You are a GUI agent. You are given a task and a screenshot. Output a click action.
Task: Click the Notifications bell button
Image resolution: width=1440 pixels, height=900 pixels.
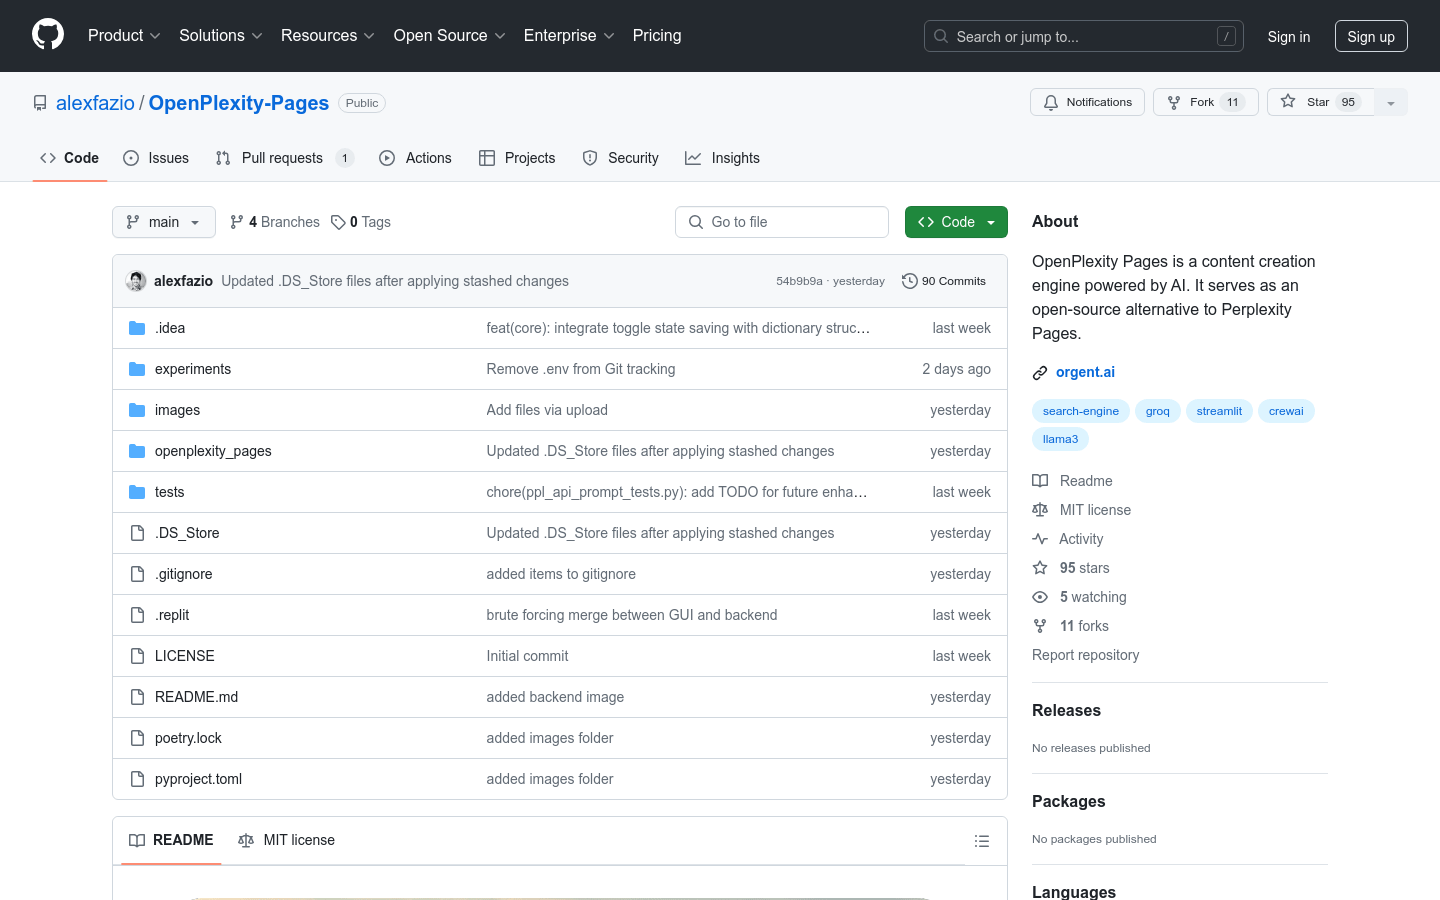coord(1087,102)
